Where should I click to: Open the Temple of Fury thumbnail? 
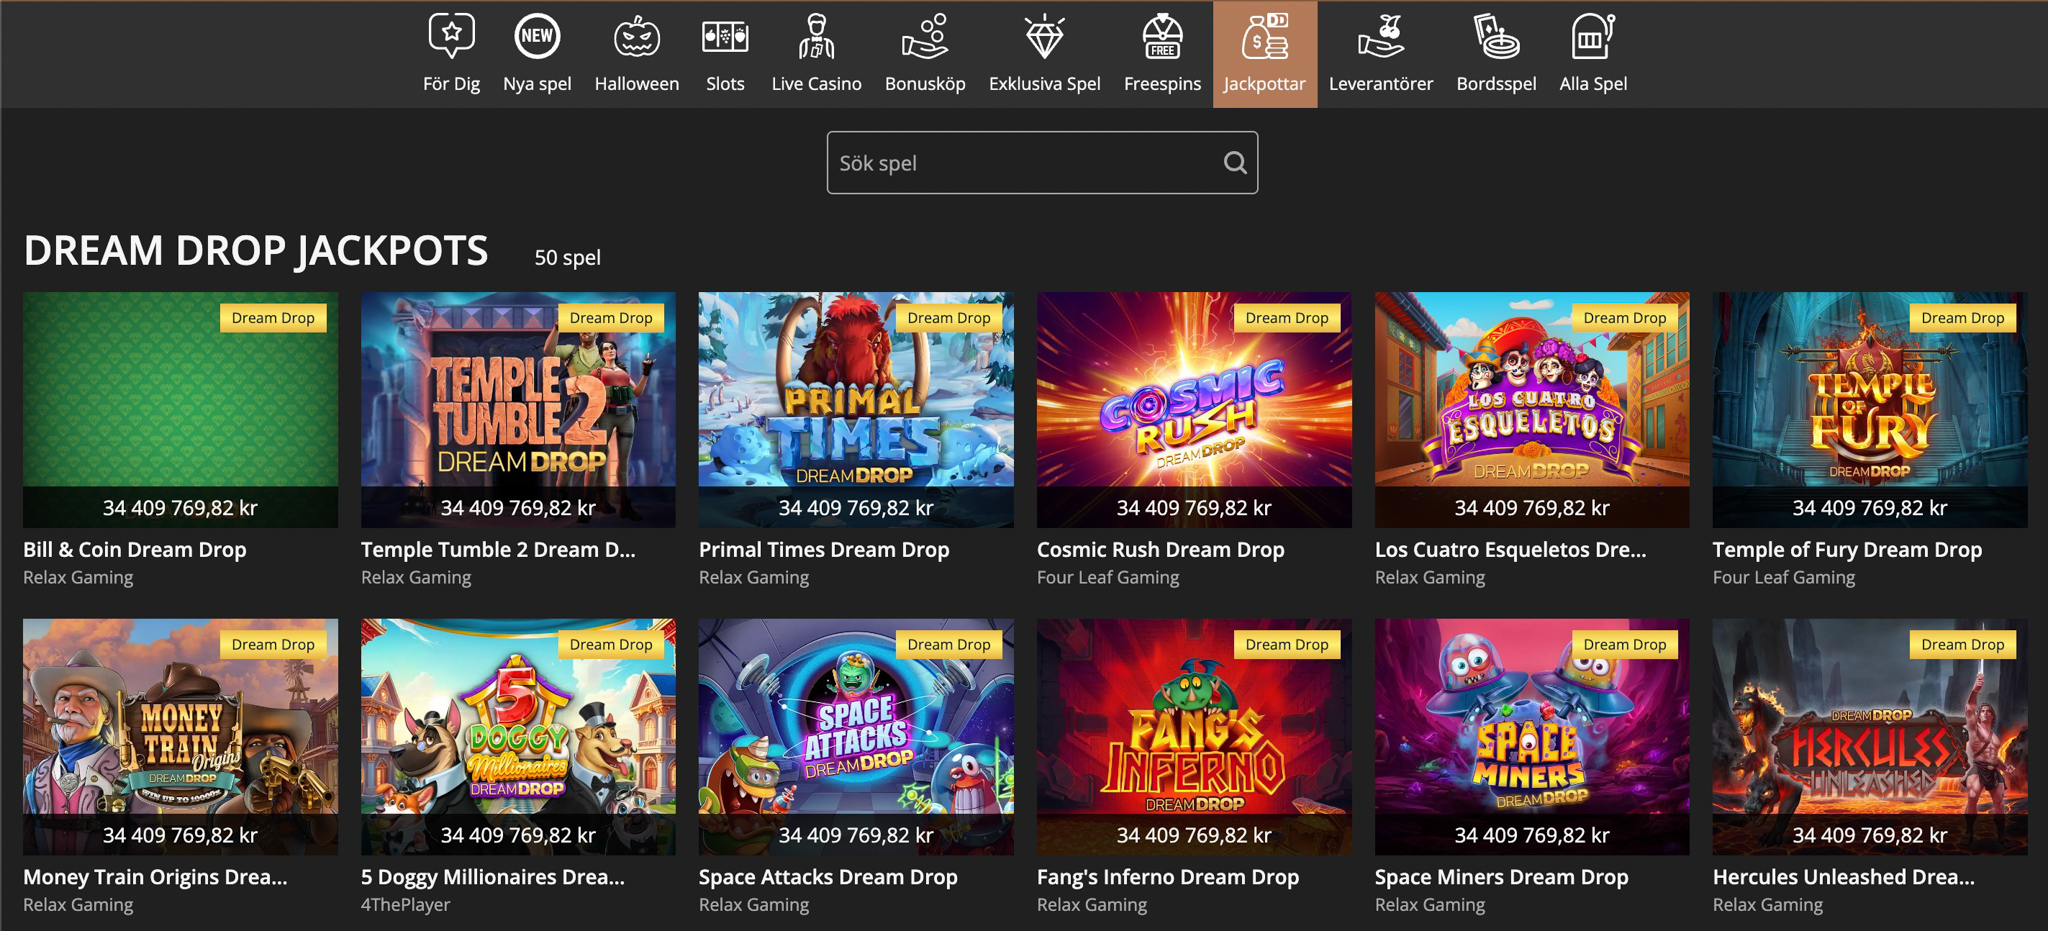coord(1870,409)
